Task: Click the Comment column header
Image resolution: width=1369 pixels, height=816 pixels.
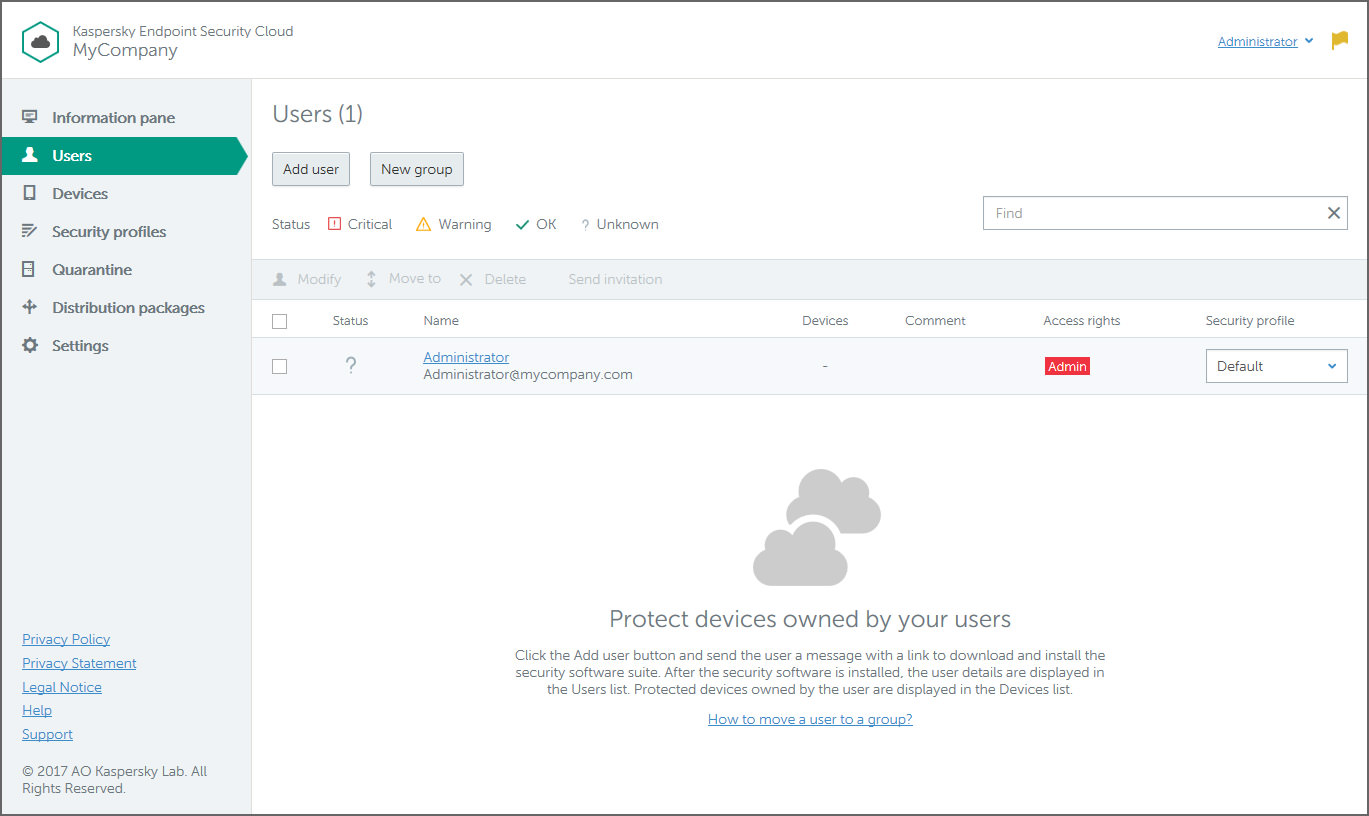Action: (x=935, y=321)
